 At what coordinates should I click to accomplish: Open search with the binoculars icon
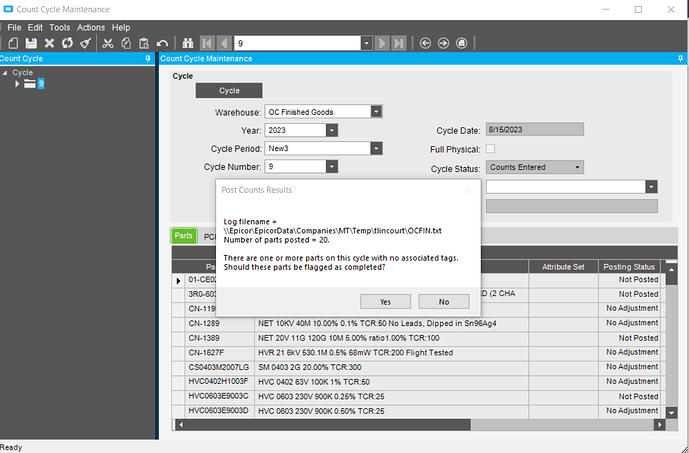pyautogui.click(x=188, y=43)
